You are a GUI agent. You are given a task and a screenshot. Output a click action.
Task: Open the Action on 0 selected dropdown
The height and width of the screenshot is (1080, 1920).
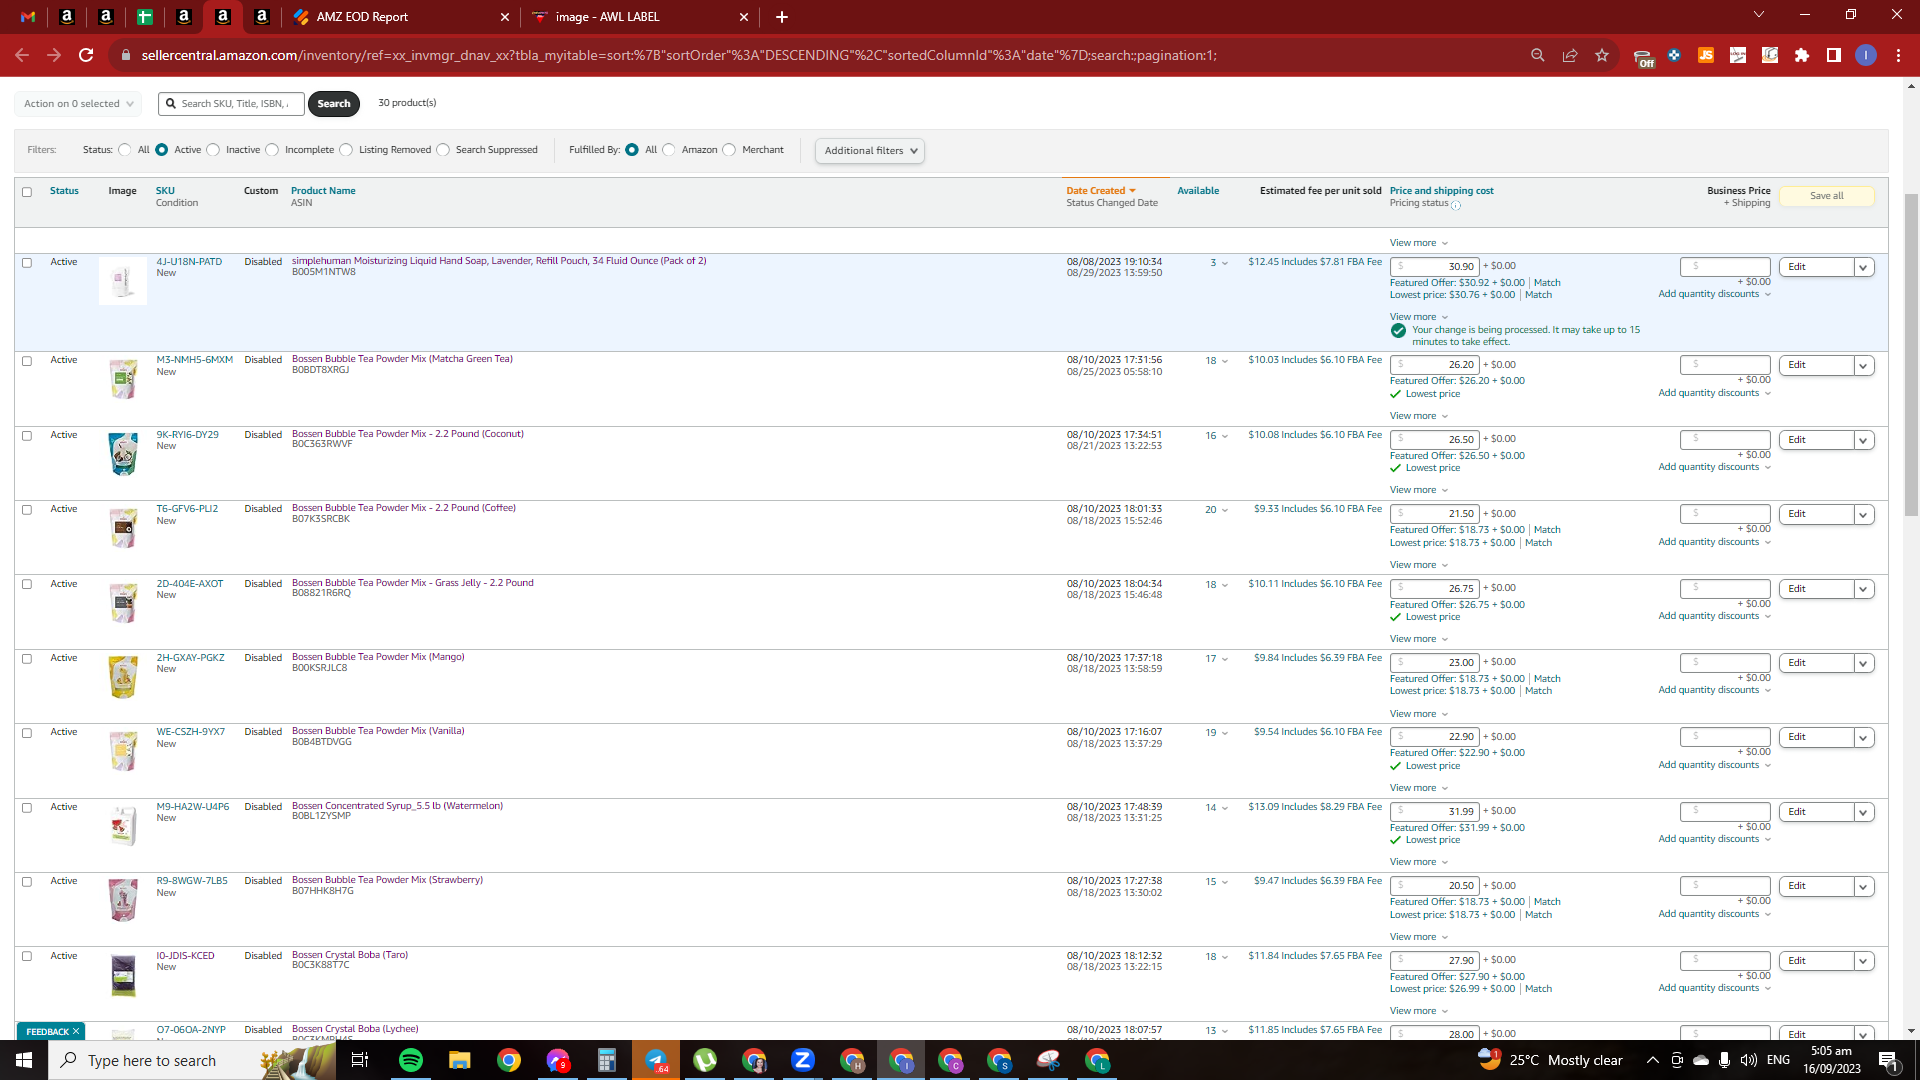point(78,104)
